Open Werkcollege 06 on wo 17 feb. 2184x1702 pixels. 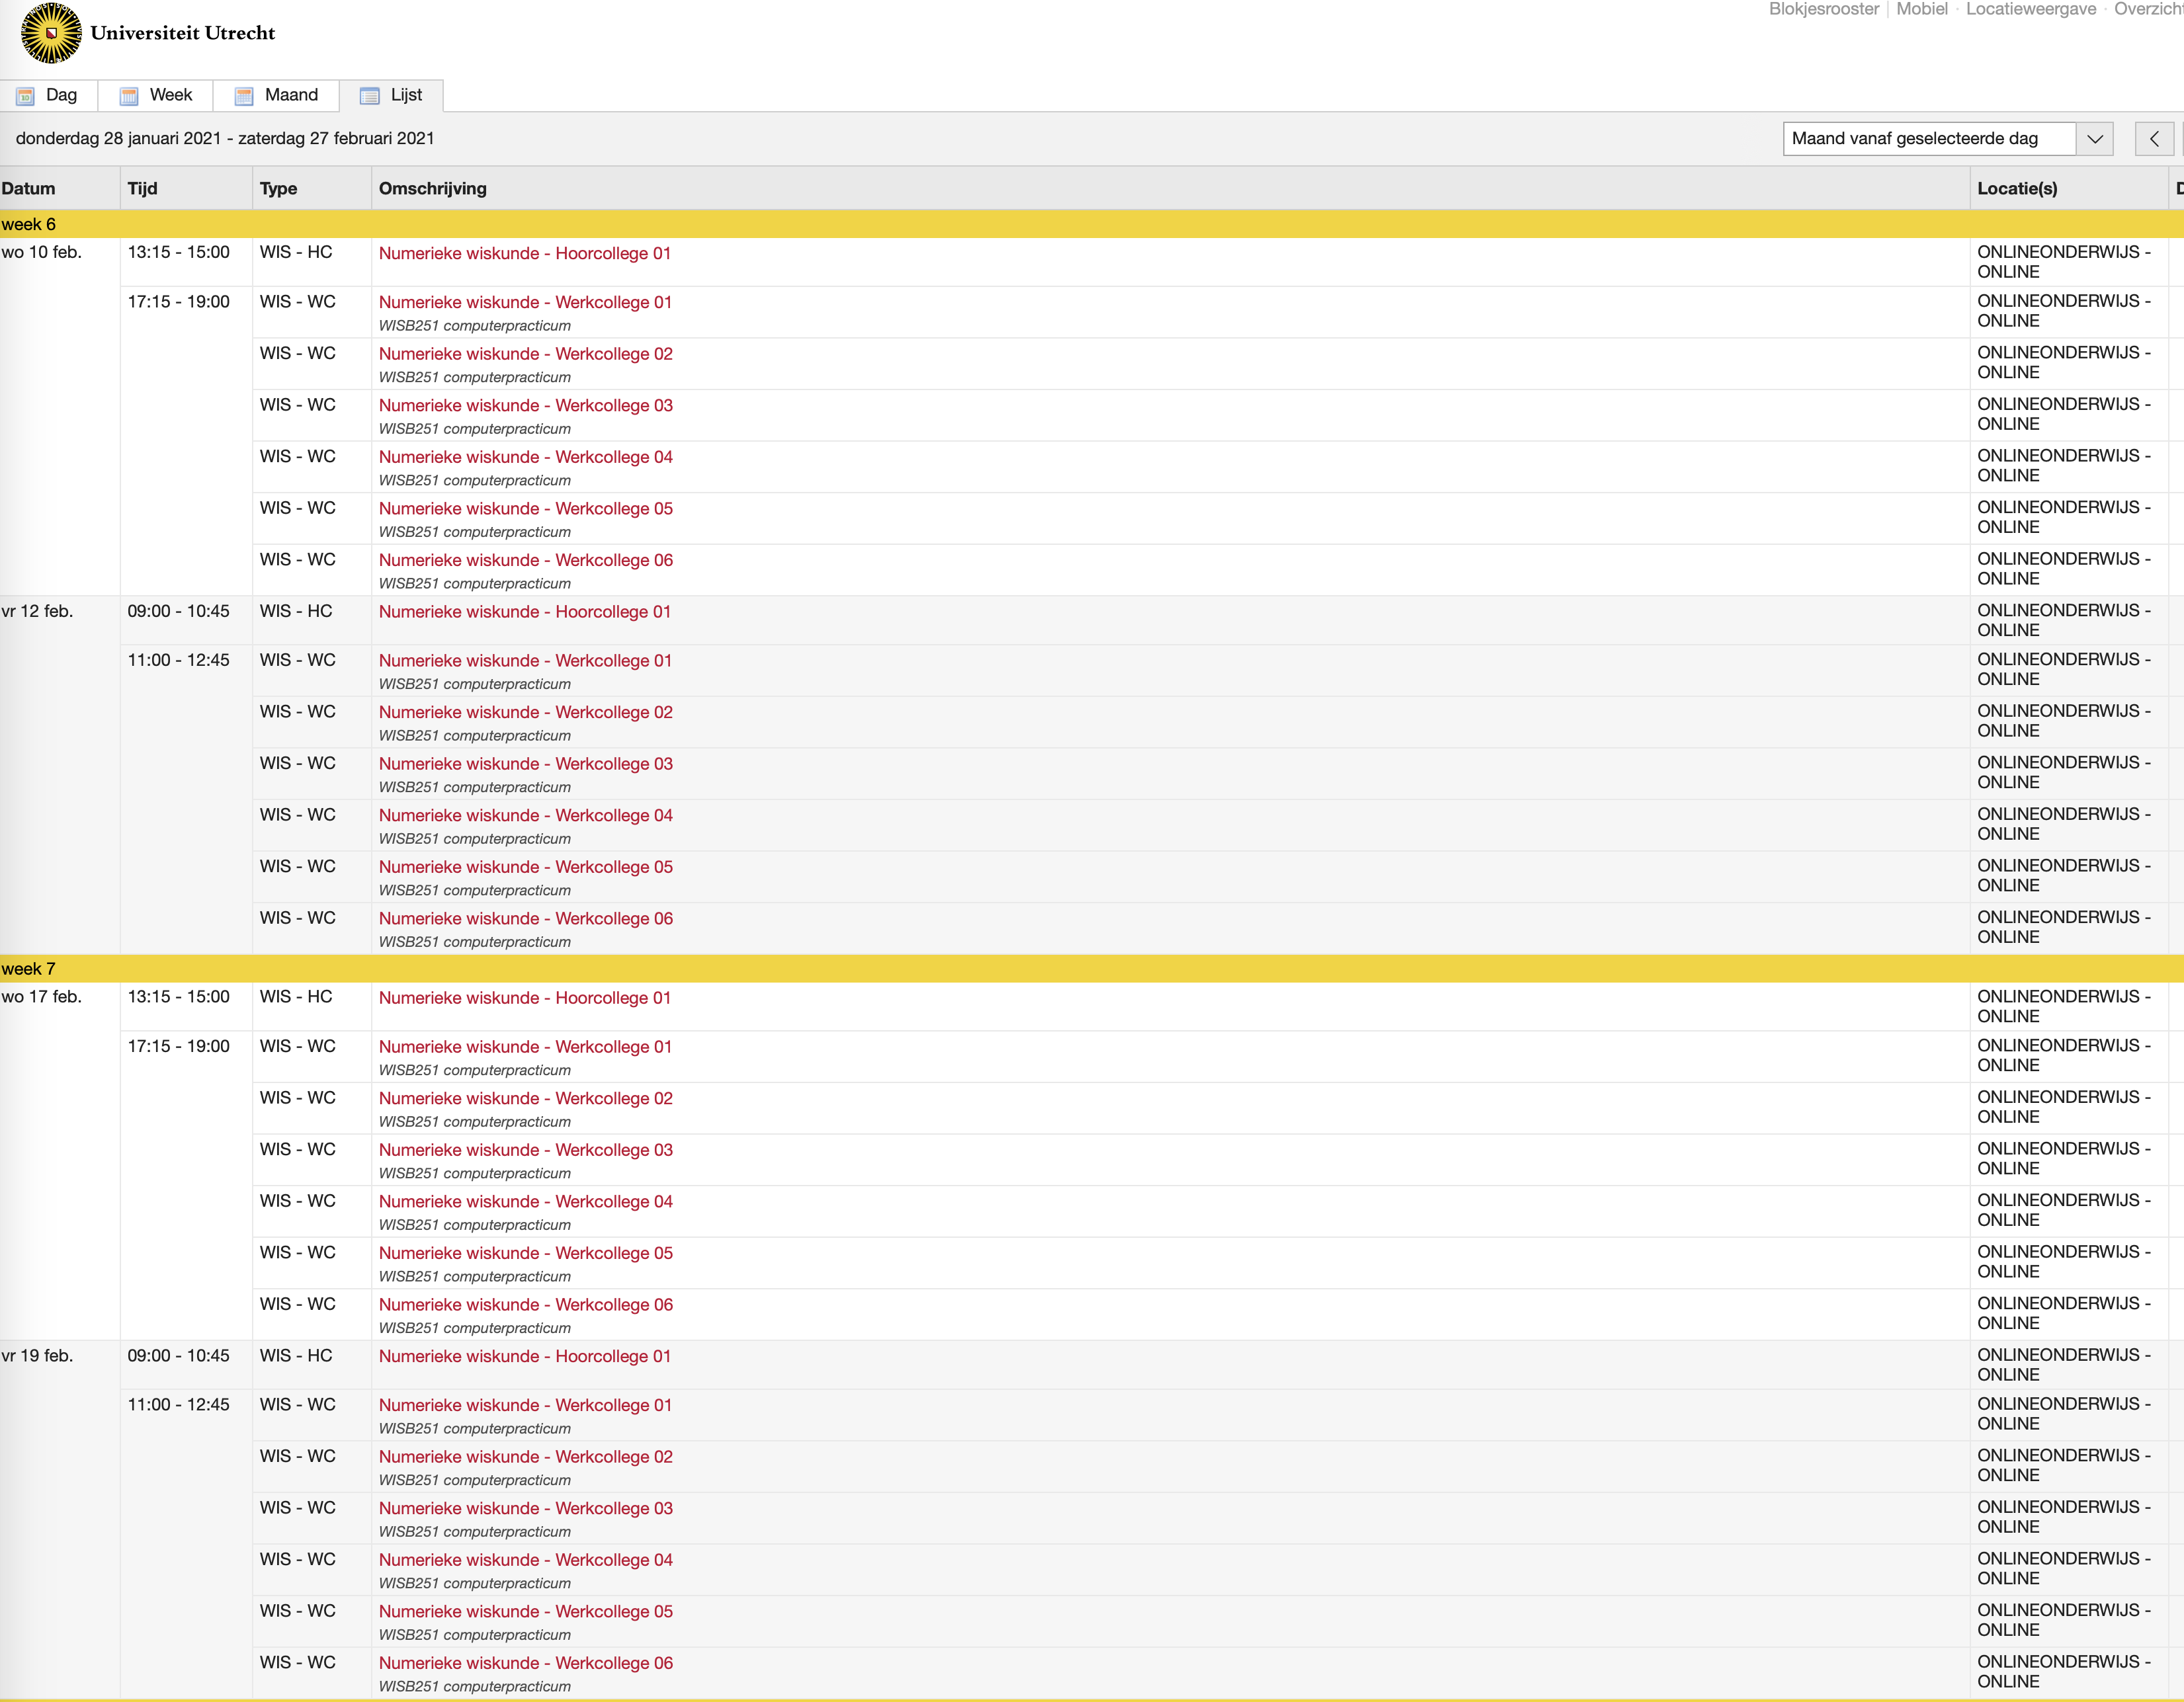(x=525, y=1305)
